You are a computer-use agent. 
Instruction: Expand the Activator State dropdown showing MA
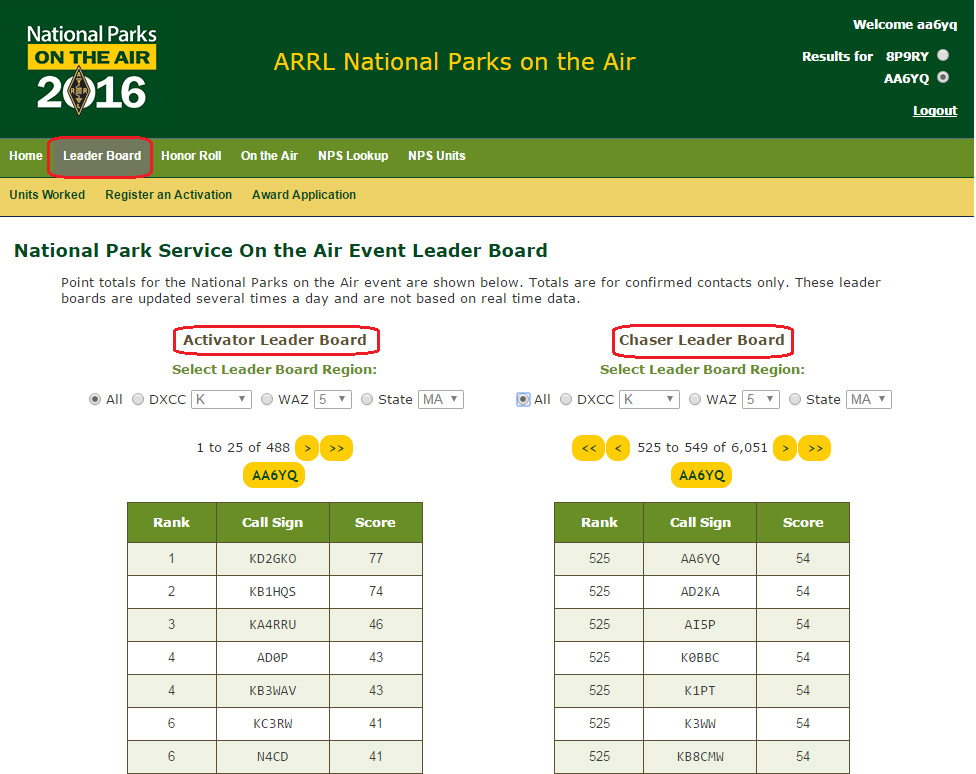click(x=440, y=399)
